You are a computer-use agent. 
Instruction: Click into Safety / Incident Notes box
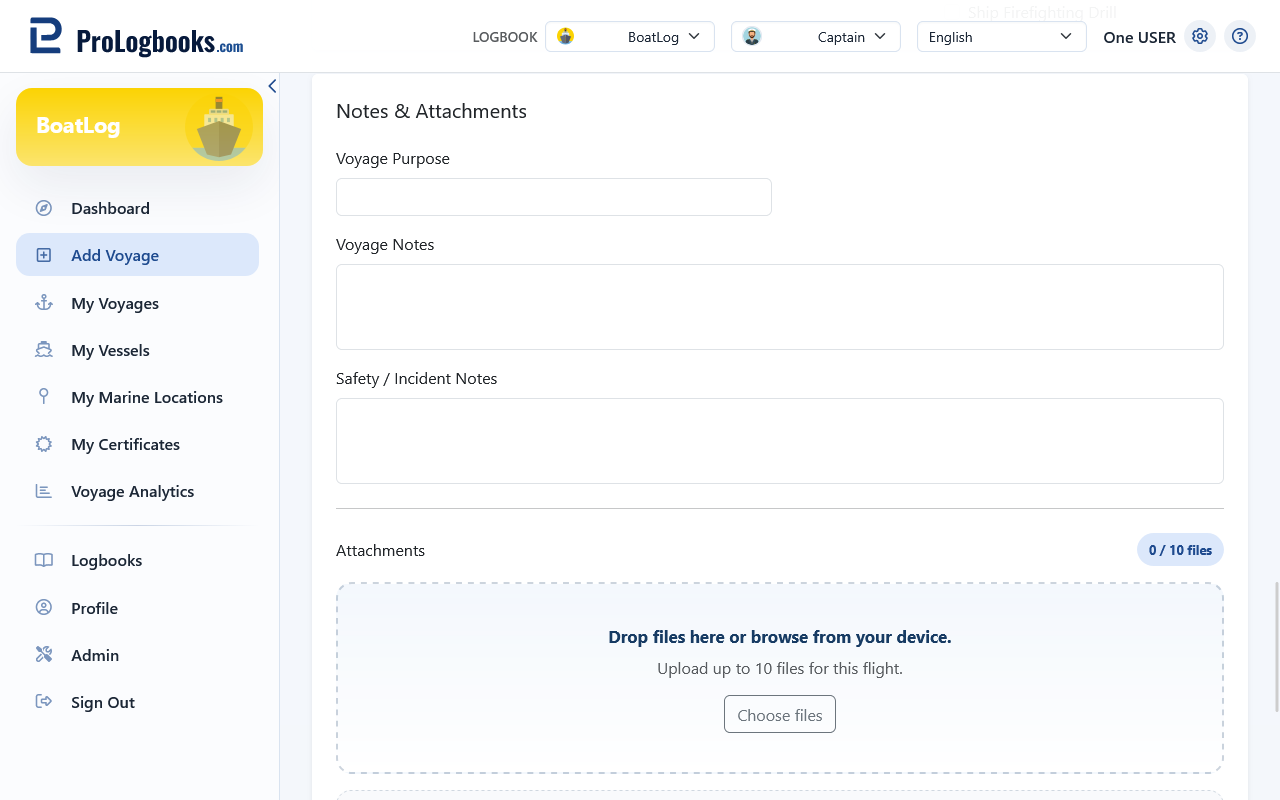click(780, 441)
